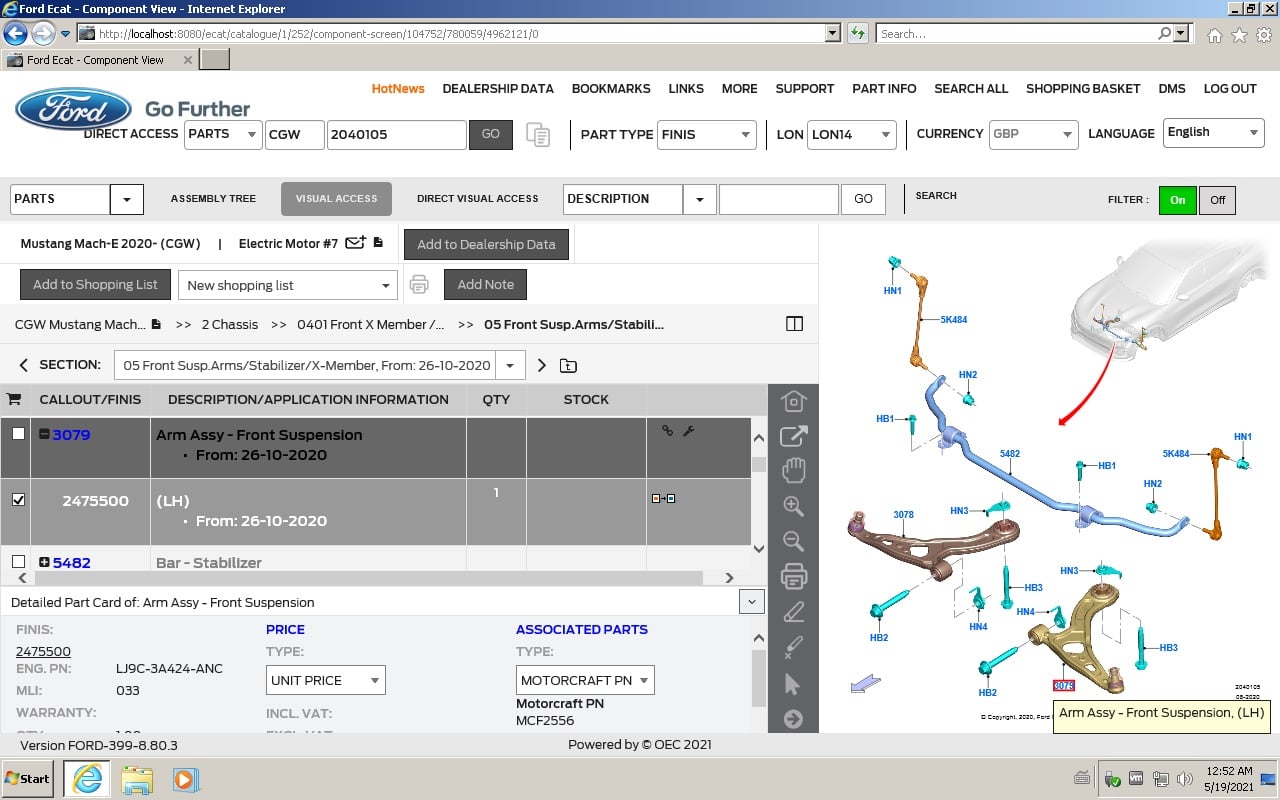Toggle the split-view layout icon
The height and width of the screenshot is (800, 1280).
tap(795, 324)
